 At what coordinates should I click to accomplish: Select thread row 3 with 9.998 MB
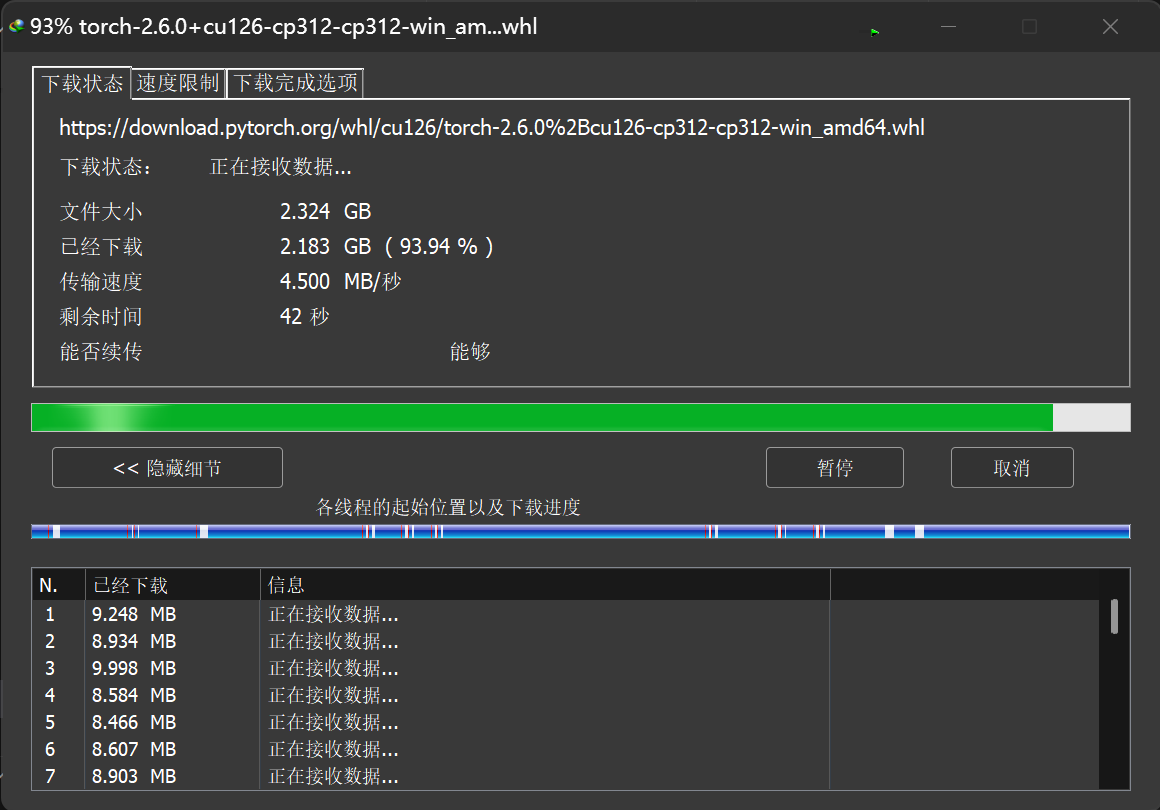(565, 668)
